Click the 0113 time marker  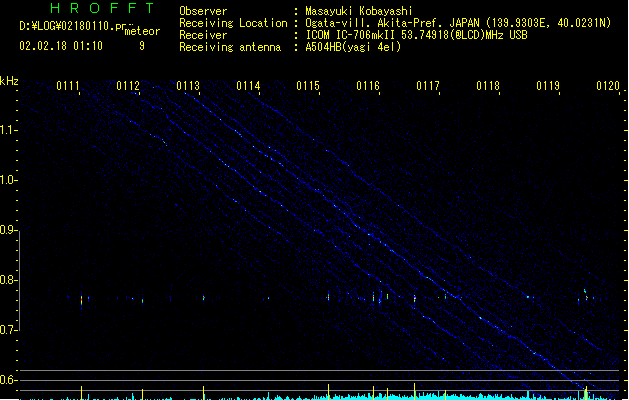188,86
